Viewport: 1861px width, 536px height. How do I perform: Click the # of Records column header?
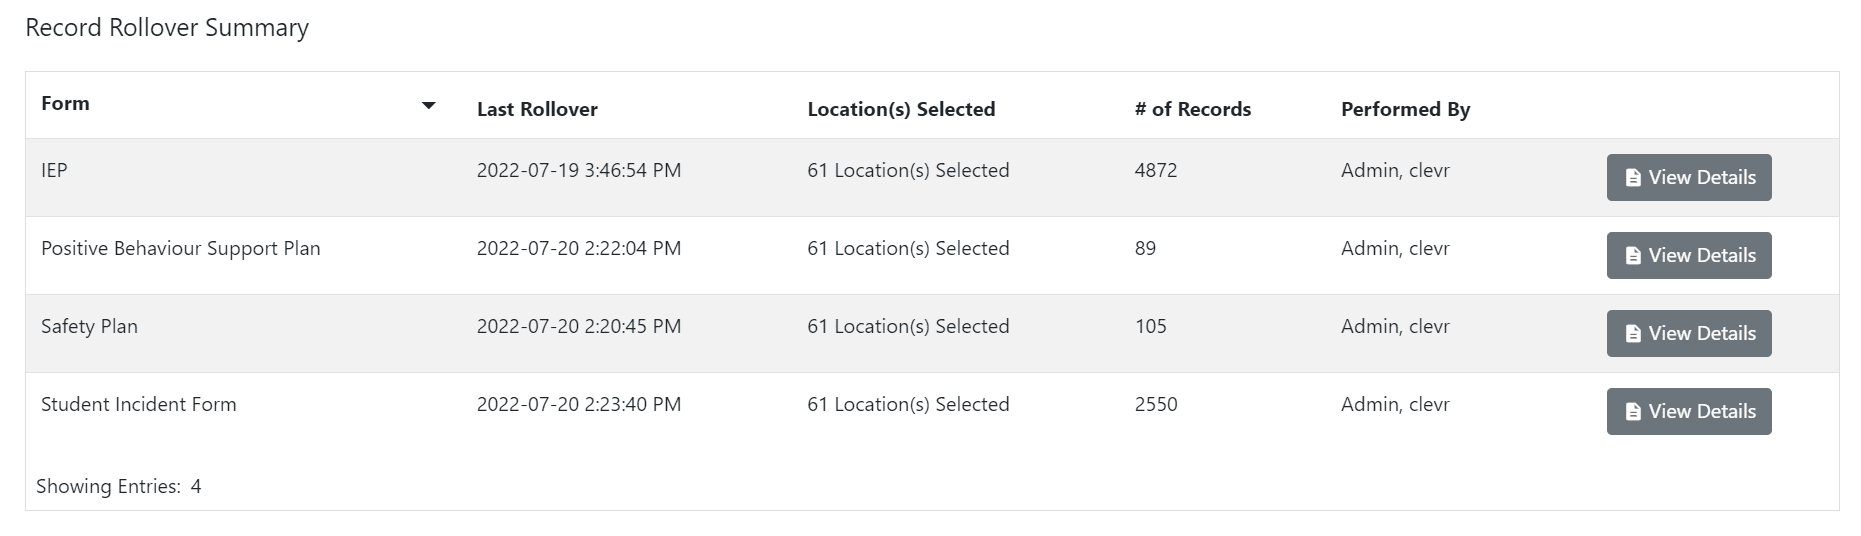(x=1192, y=110)
